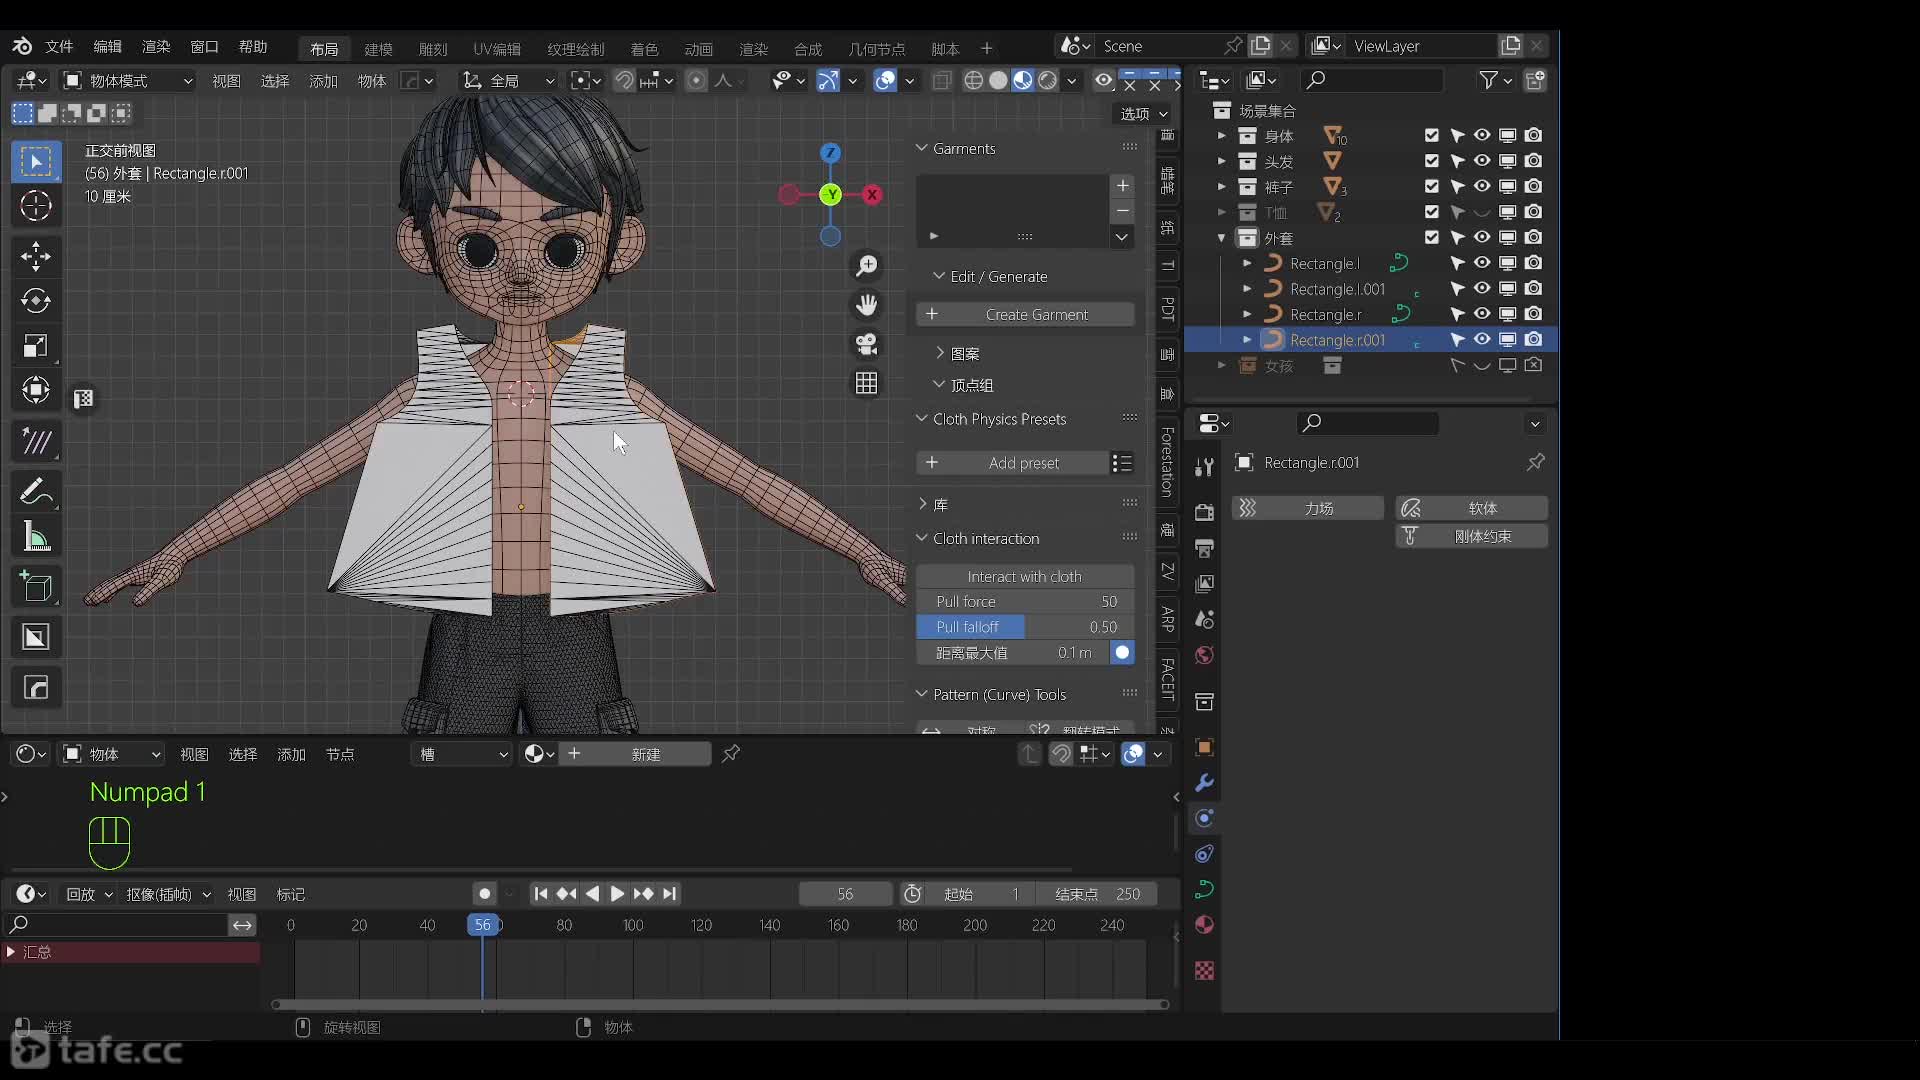
Task: Open the Material properties tab icon
Action: [1204, 925]
